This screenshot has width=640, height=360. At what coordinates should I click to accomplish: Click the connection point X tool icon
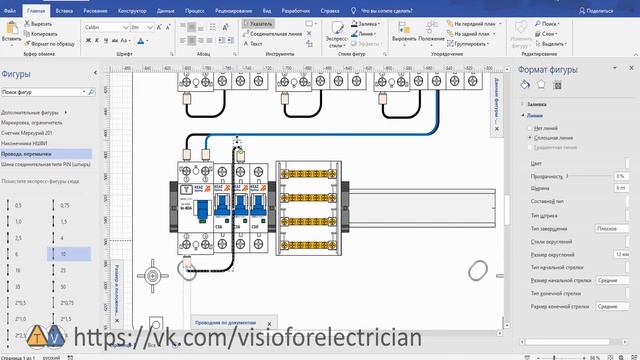[309, 33]
